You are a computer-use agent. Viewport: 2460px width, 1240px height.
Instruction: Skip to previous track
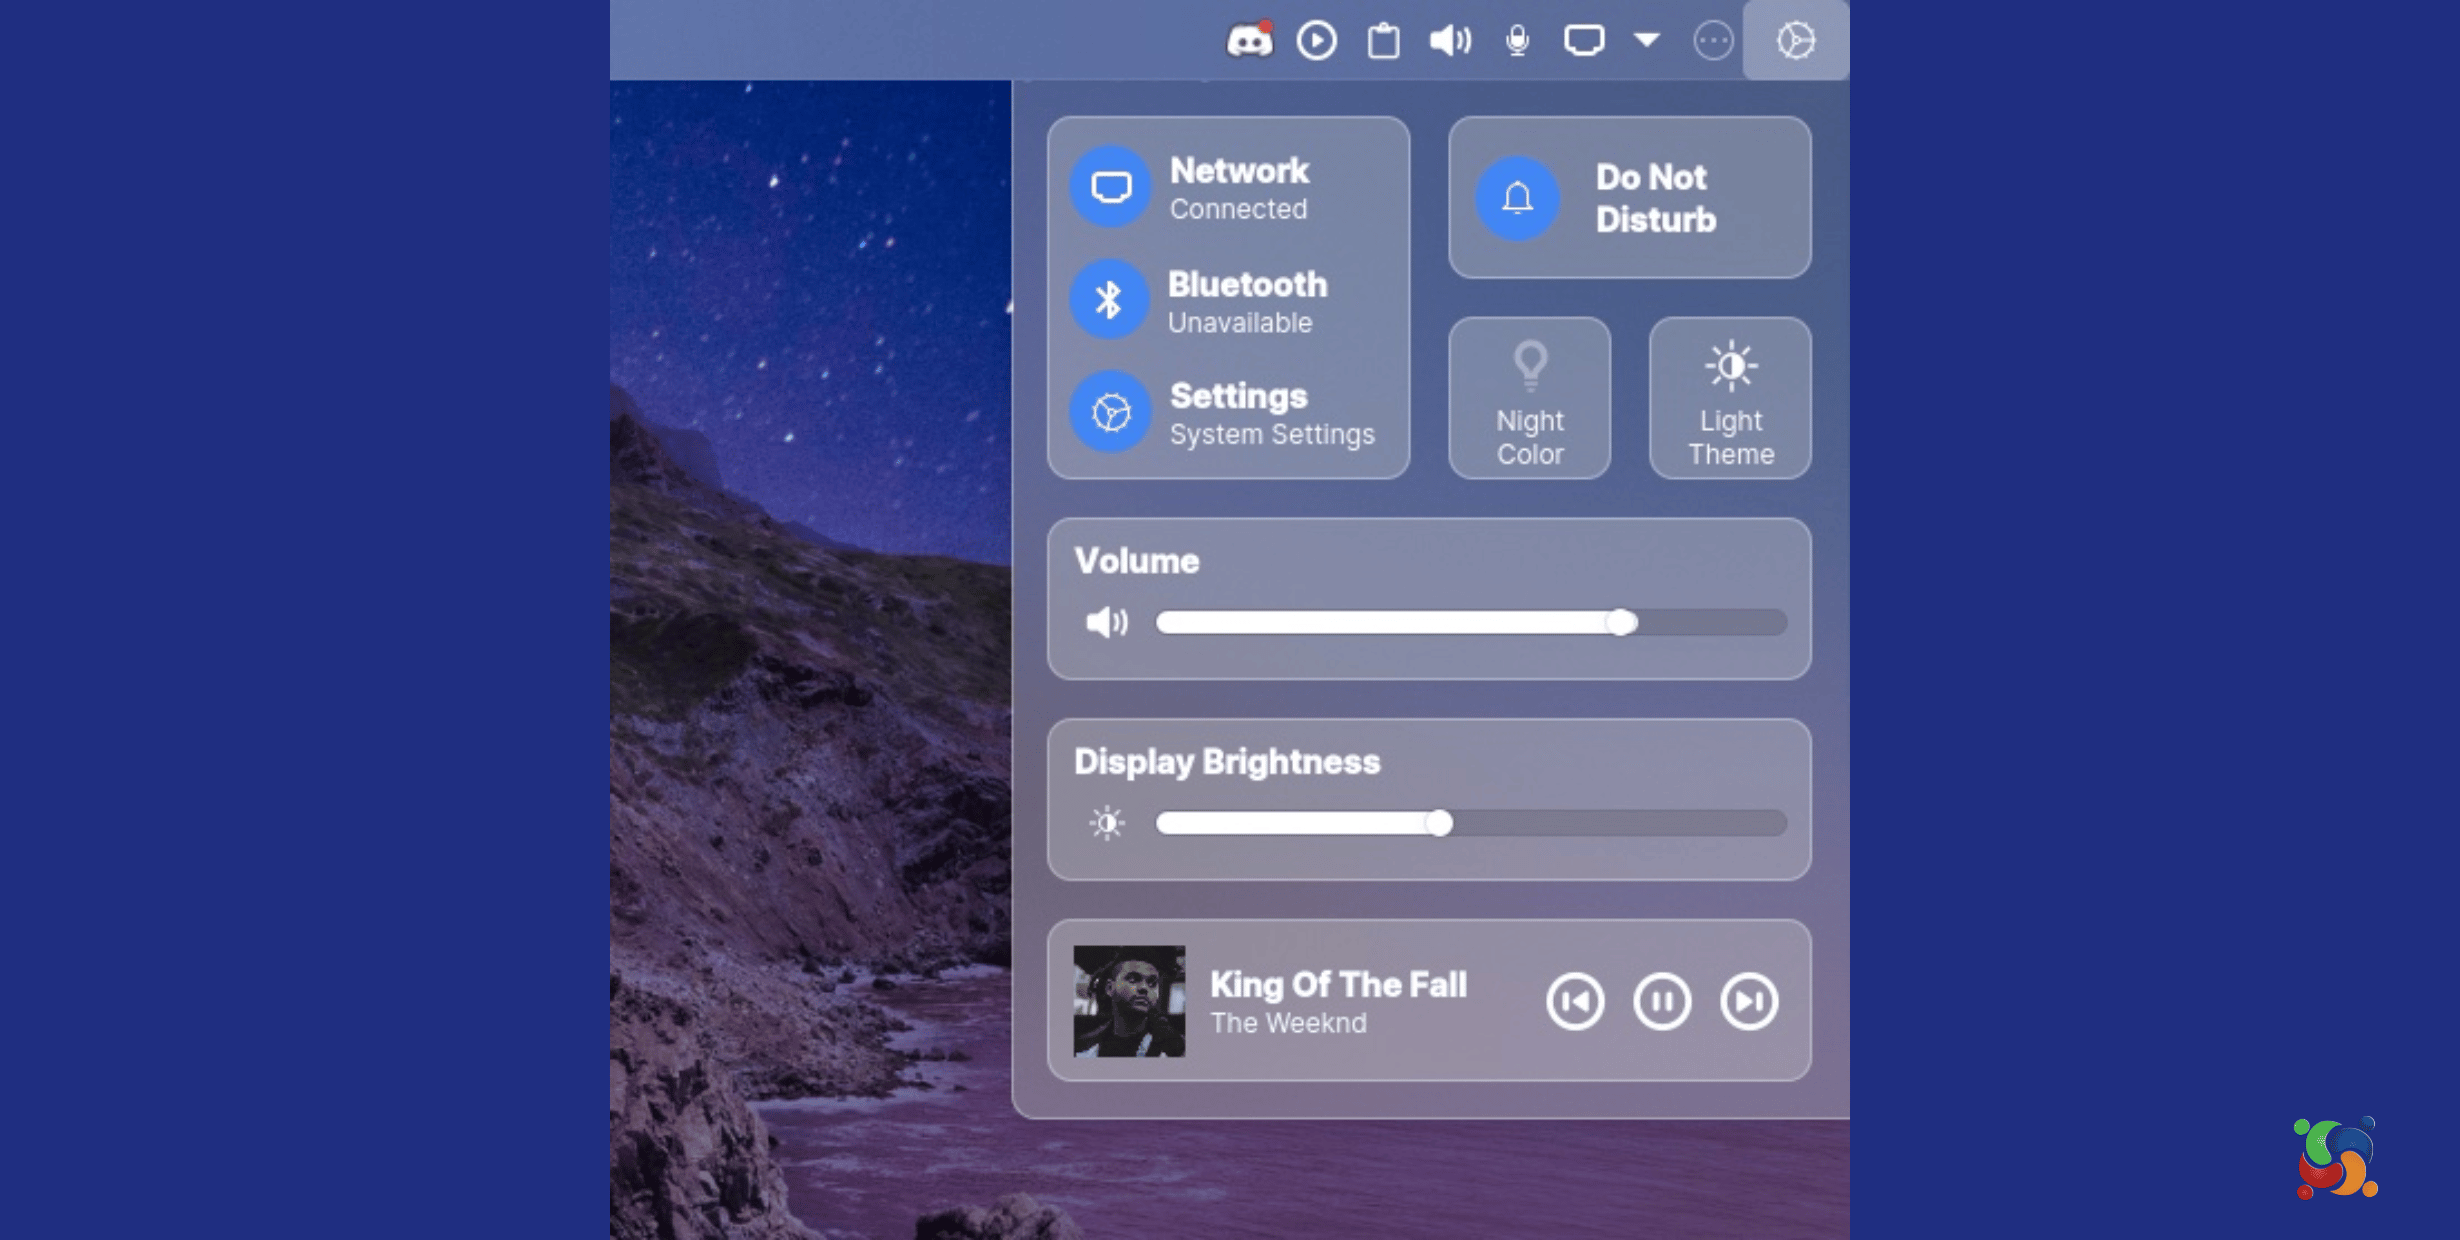[1575, 1001]
